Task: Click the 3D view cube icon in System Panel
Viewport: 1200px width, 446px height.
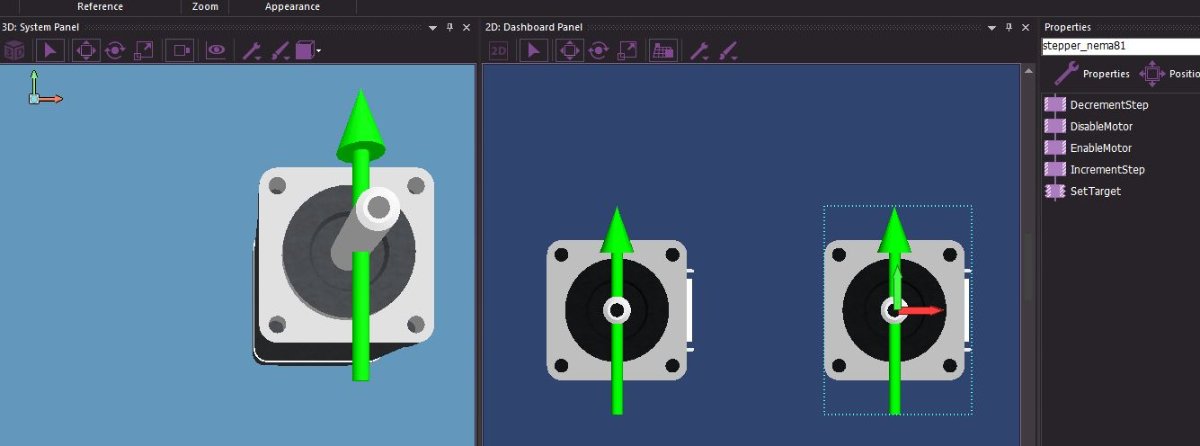Action: tap(15, 50)
